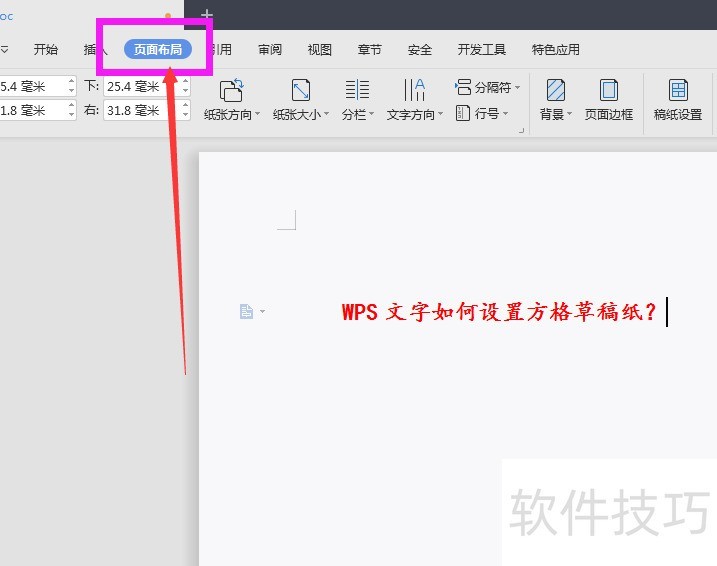This screenshot has width=717, height=566.
Task: Click the document icon beside the title paragraph
Action: tap(246, 311)
